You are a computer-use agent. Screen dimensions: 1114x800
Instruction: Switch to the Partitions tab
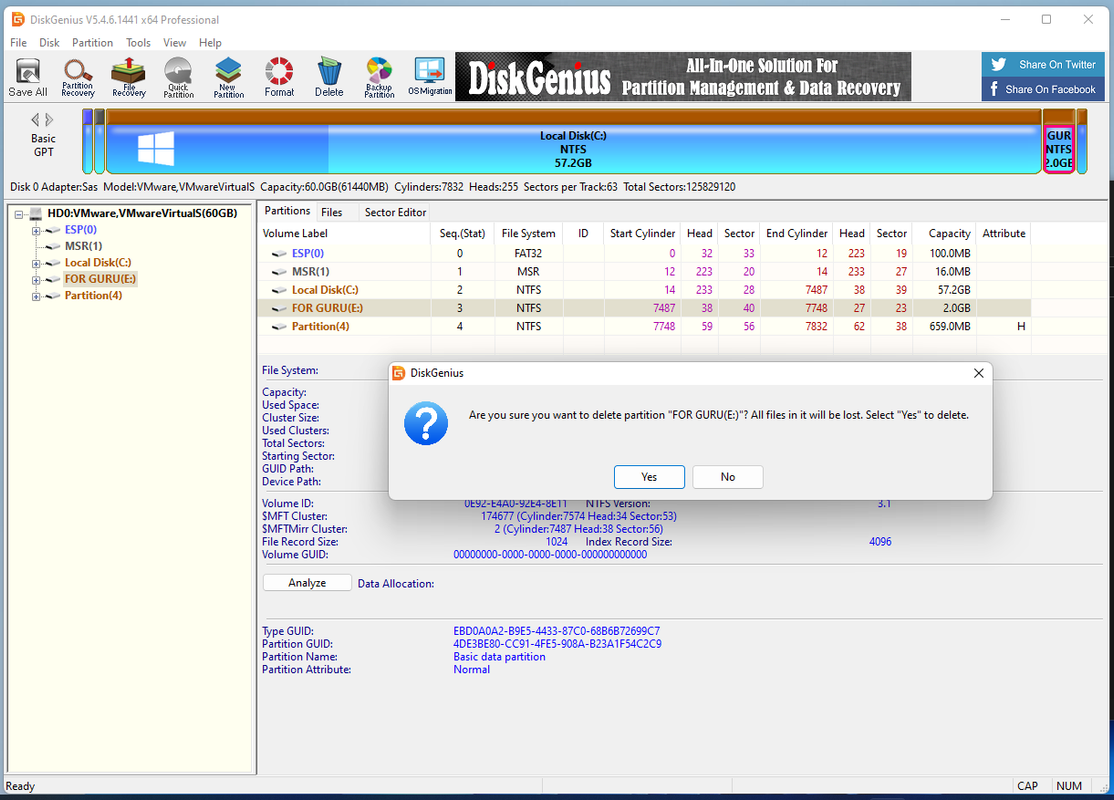coord(287,211)
